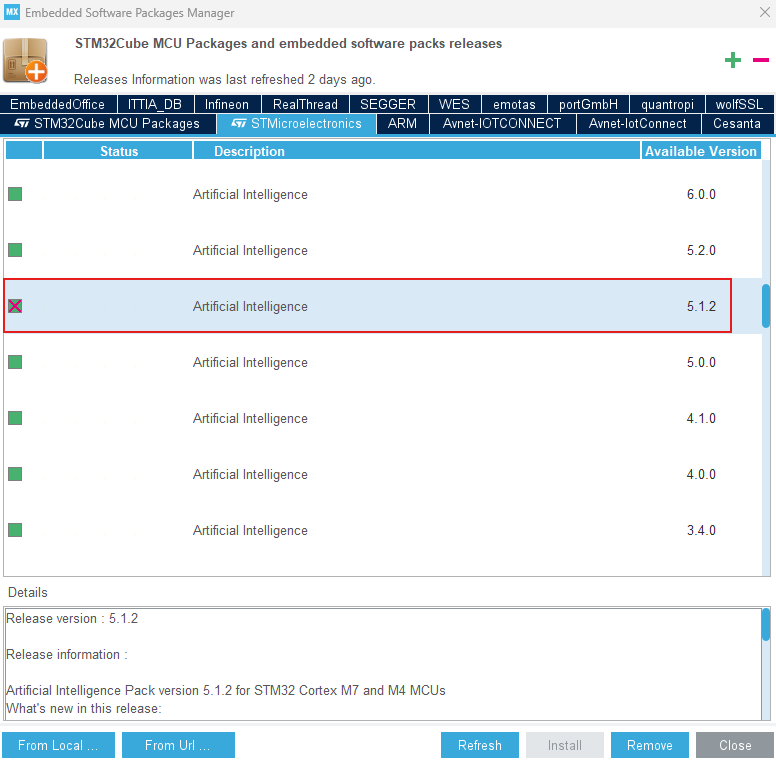This screenshot has width=776, height=760.
Task: Select the Artificial Intelligence 6.0.0 row text
Action: coord(250,194)
